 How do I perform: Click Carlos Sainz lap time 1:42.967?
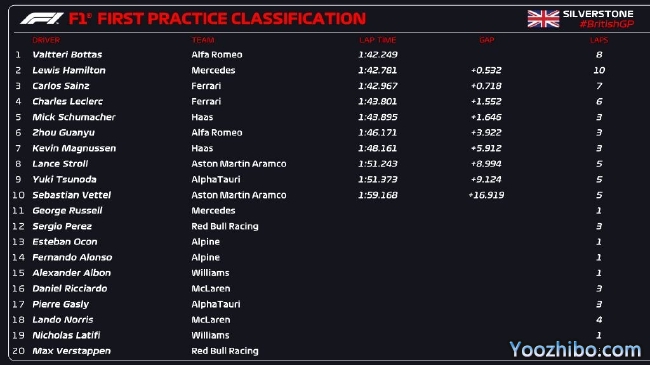(x=378, y=86)
